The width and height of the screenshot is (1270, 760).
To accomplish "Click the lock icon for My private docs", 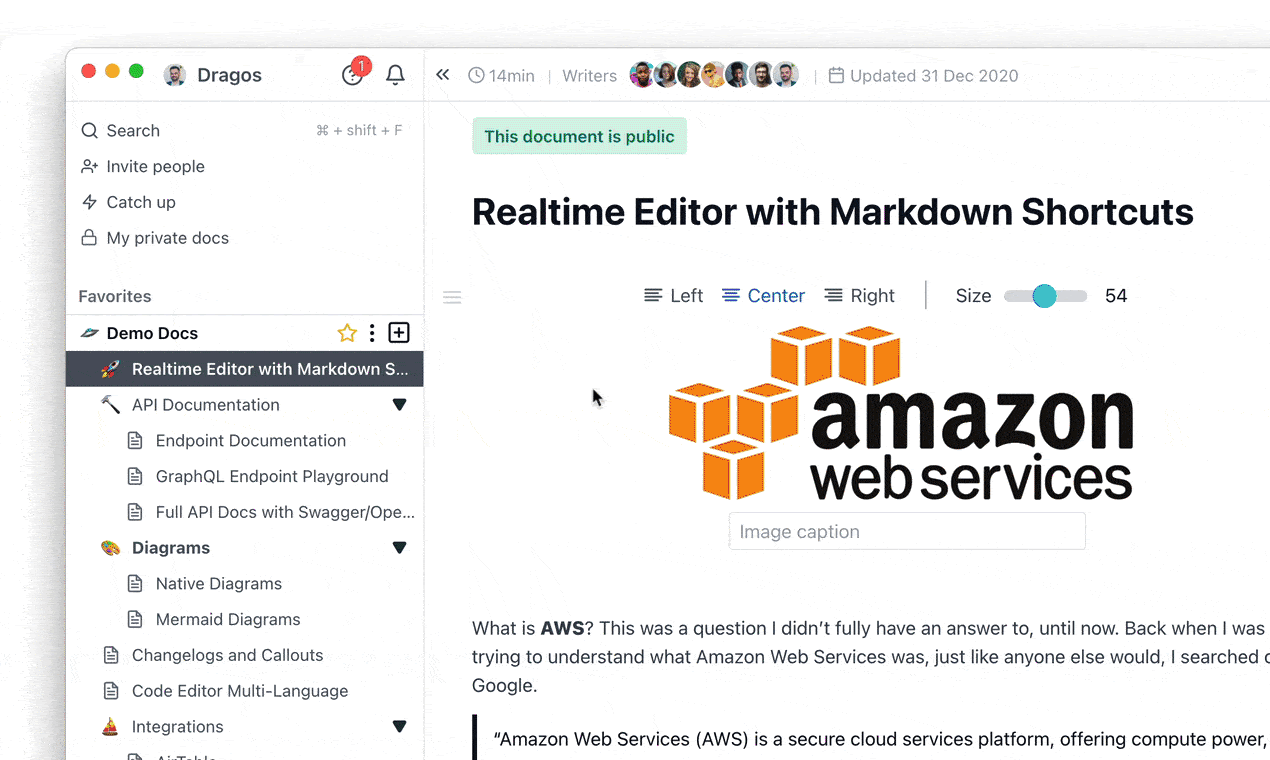I will pyautogui.click(x=89, y=237).
